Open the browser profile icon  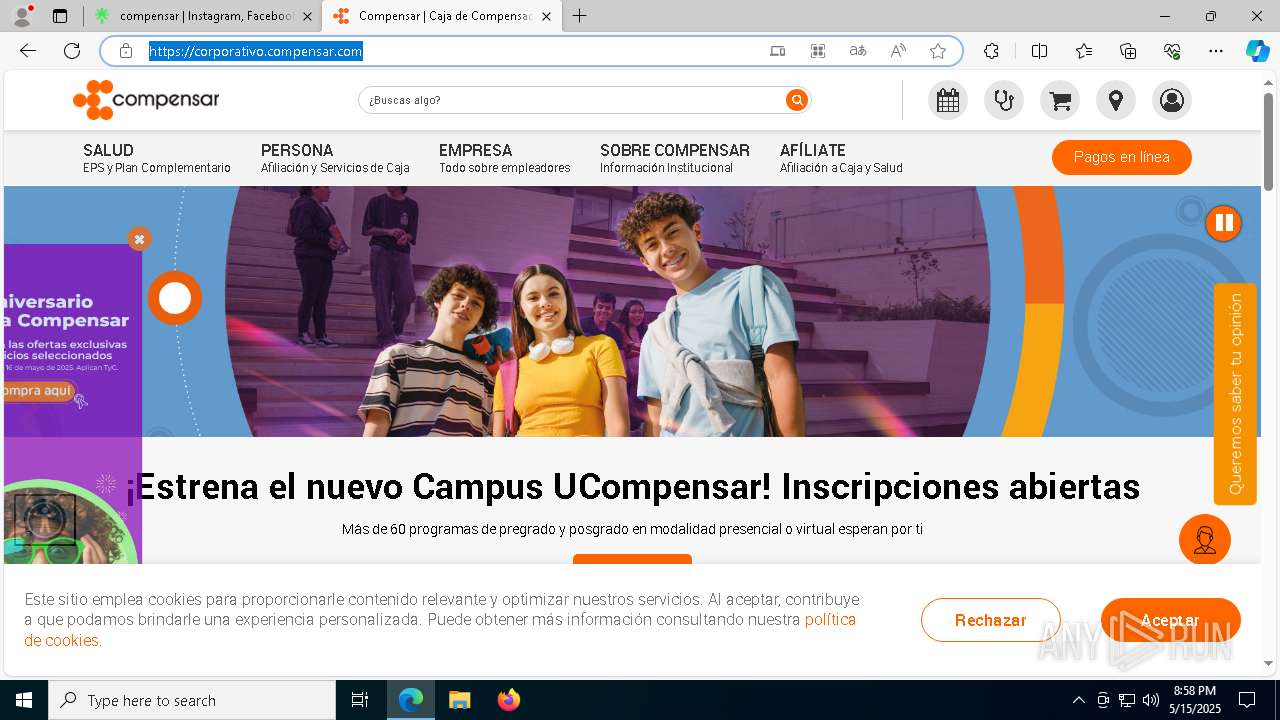click(x=22, y=16)
